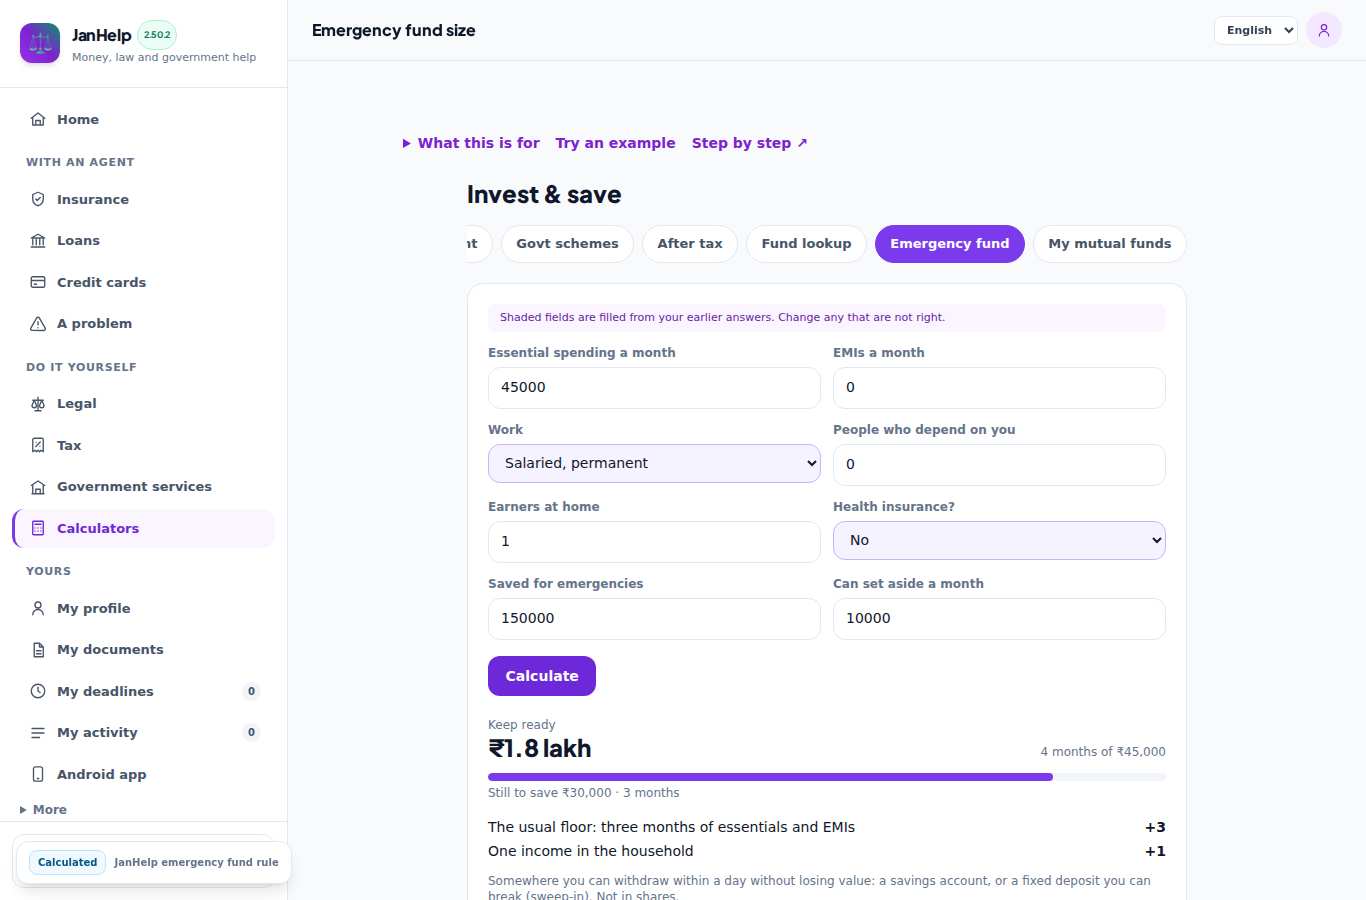This screenshot has height=900, width=1366.
Task: Select the My mutual funds tab
Action: point(1109,244)
